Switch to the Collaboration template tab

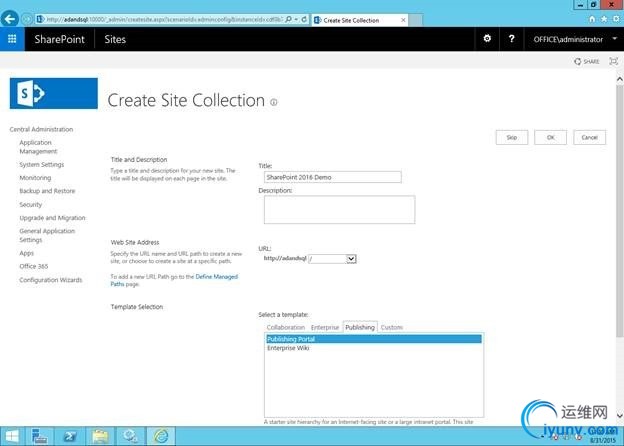click(286, 327)
